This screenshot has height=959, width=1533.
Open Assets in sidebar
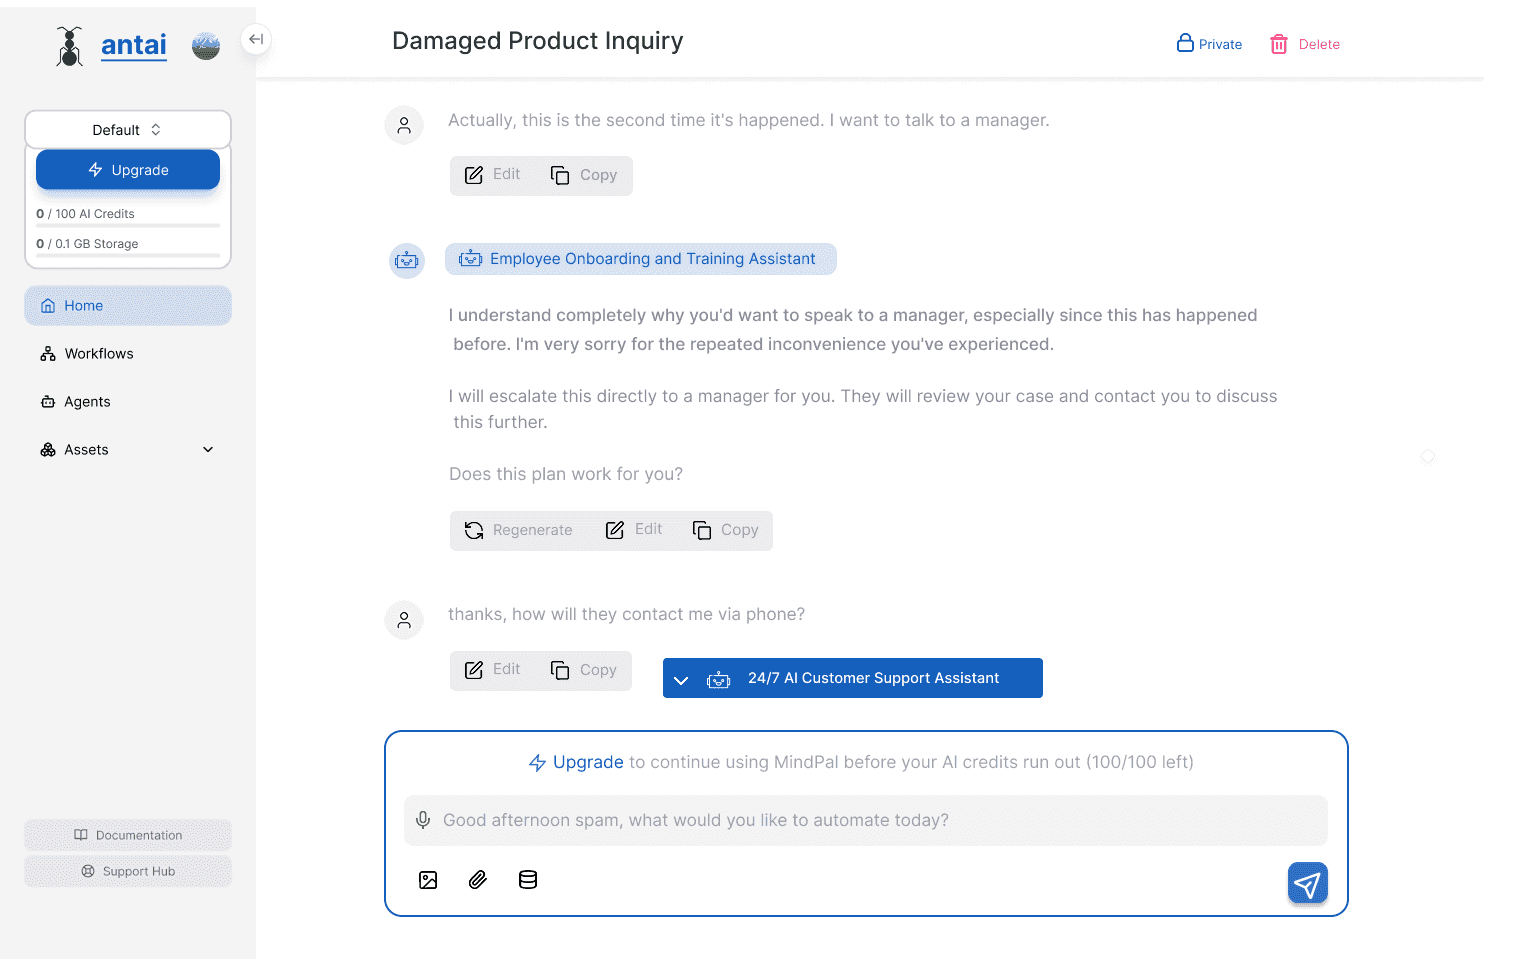coord(128,450)
